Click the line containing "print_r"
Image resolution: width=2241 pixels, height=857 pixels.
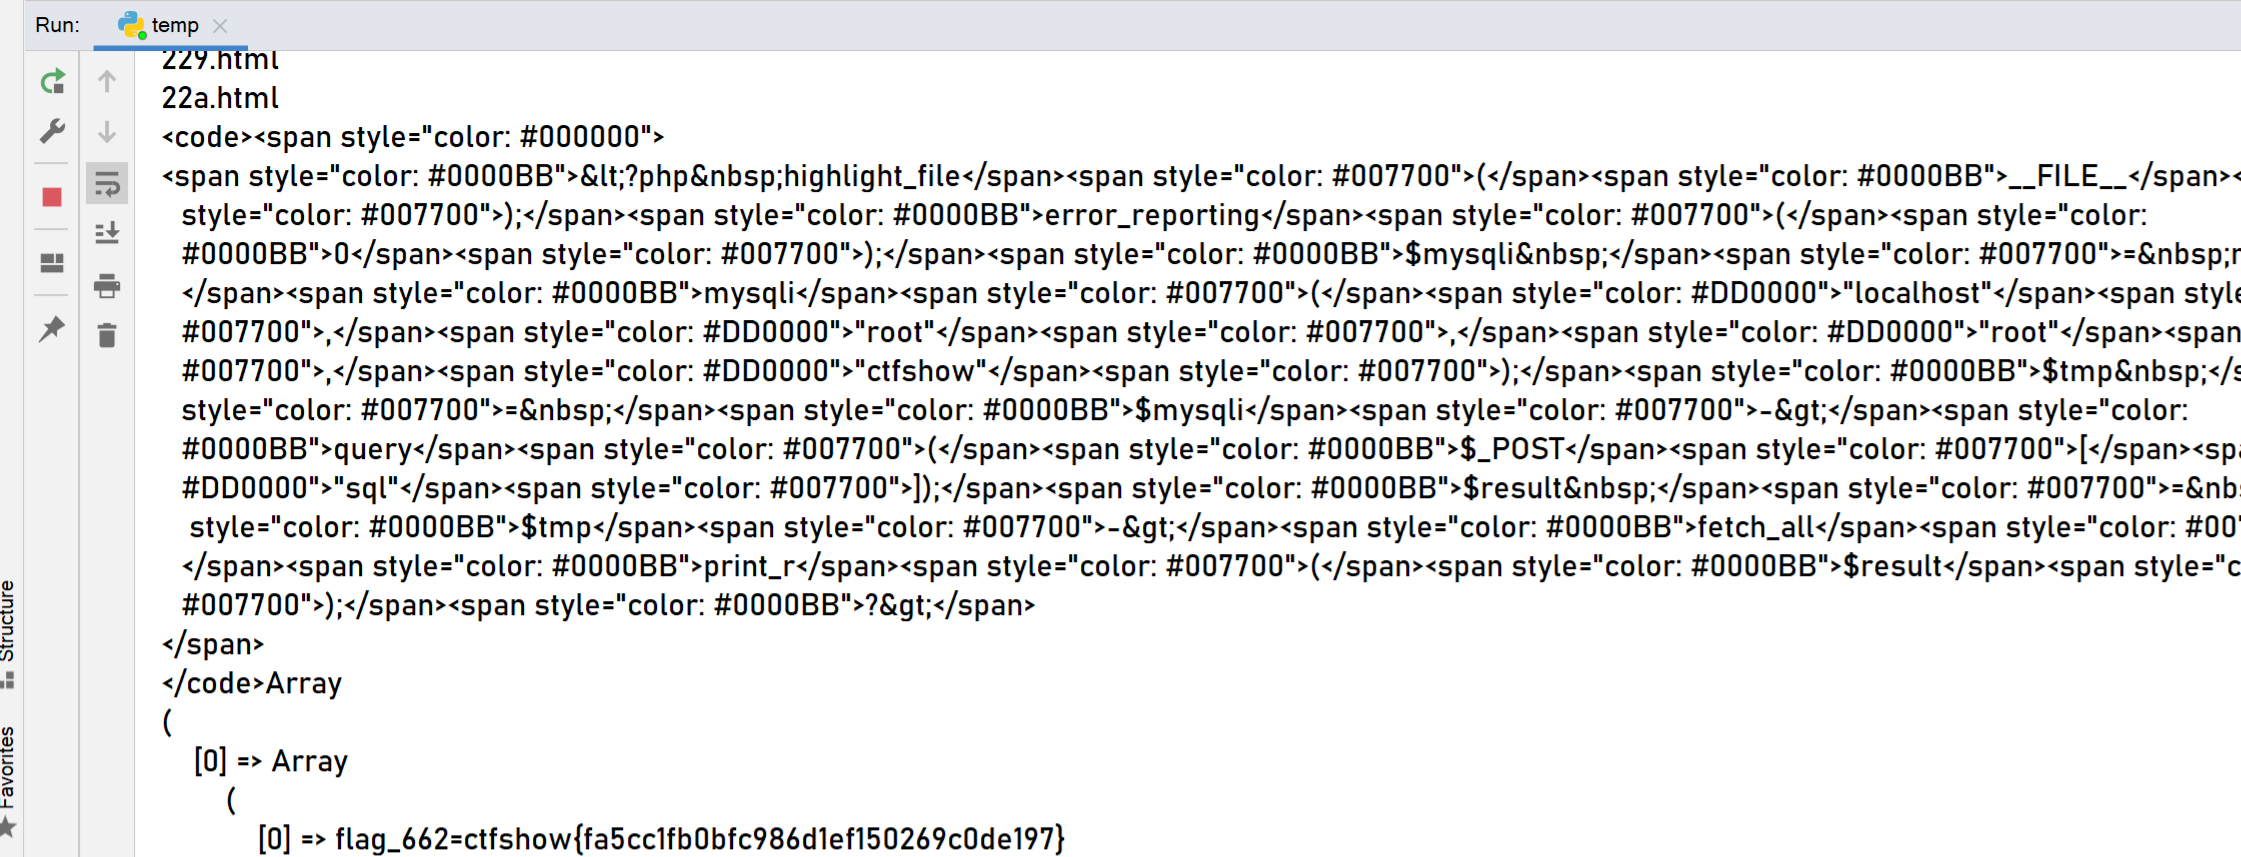(x=1210, y=566)
